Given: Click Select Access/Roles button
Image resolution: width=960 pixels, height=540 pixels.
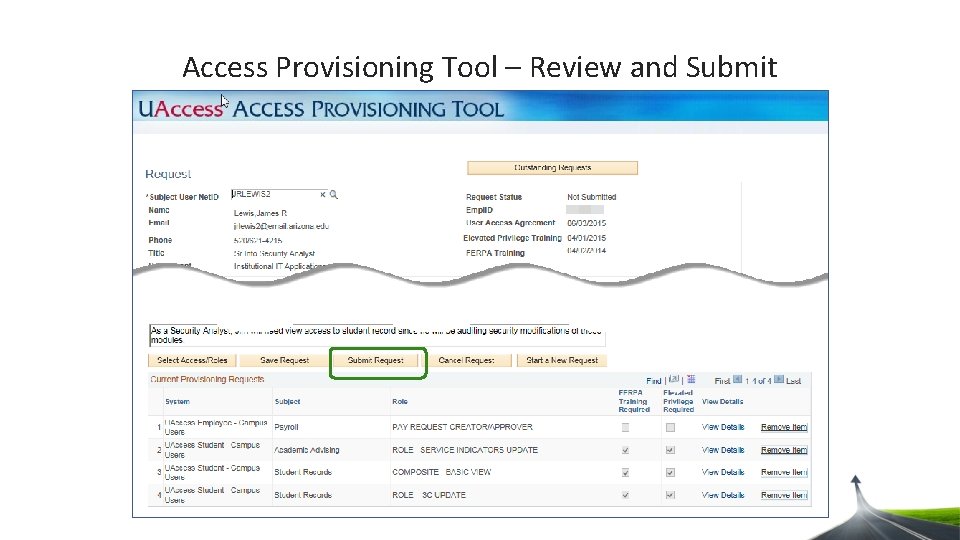Looking at the screenshot, I should click(x=192, y=361).
